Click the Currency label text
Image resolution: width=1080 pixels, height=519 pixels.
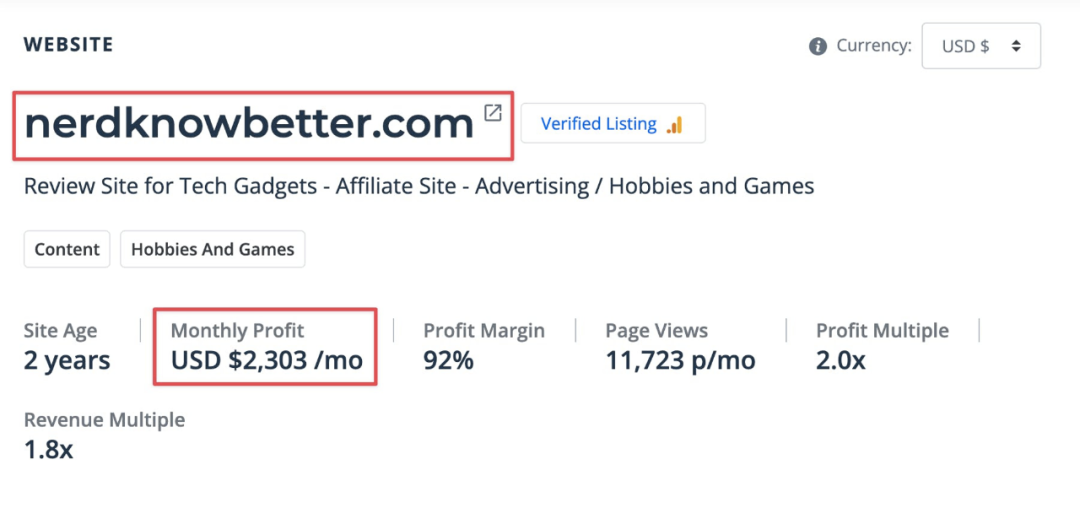pos(873,46)
